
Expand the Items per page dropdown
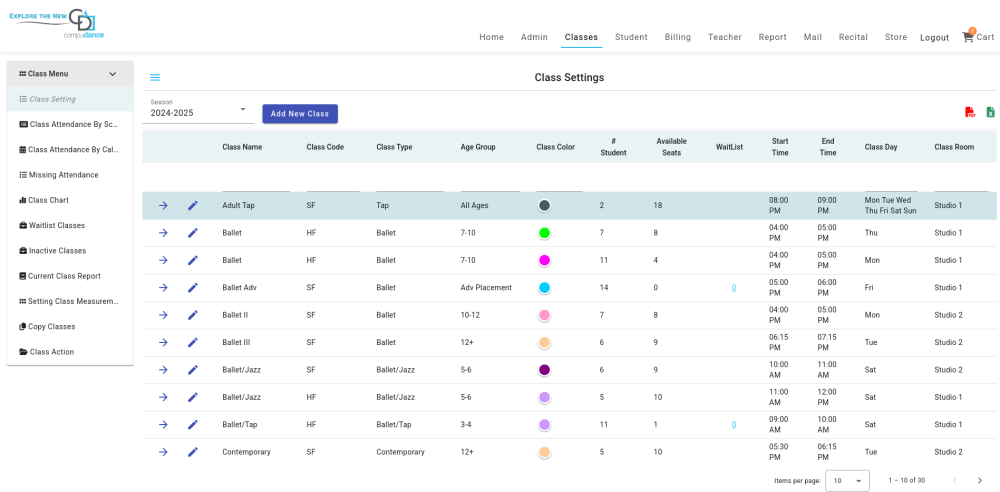coord(846,481)
